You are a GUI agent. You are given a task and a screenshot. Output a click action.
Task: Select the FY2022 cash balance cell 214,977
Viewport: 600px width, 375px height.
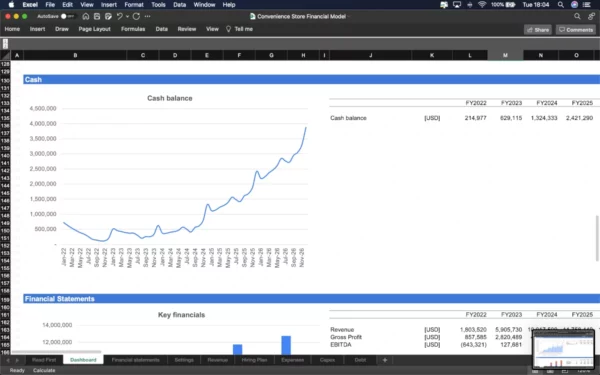tap(475, 118)
